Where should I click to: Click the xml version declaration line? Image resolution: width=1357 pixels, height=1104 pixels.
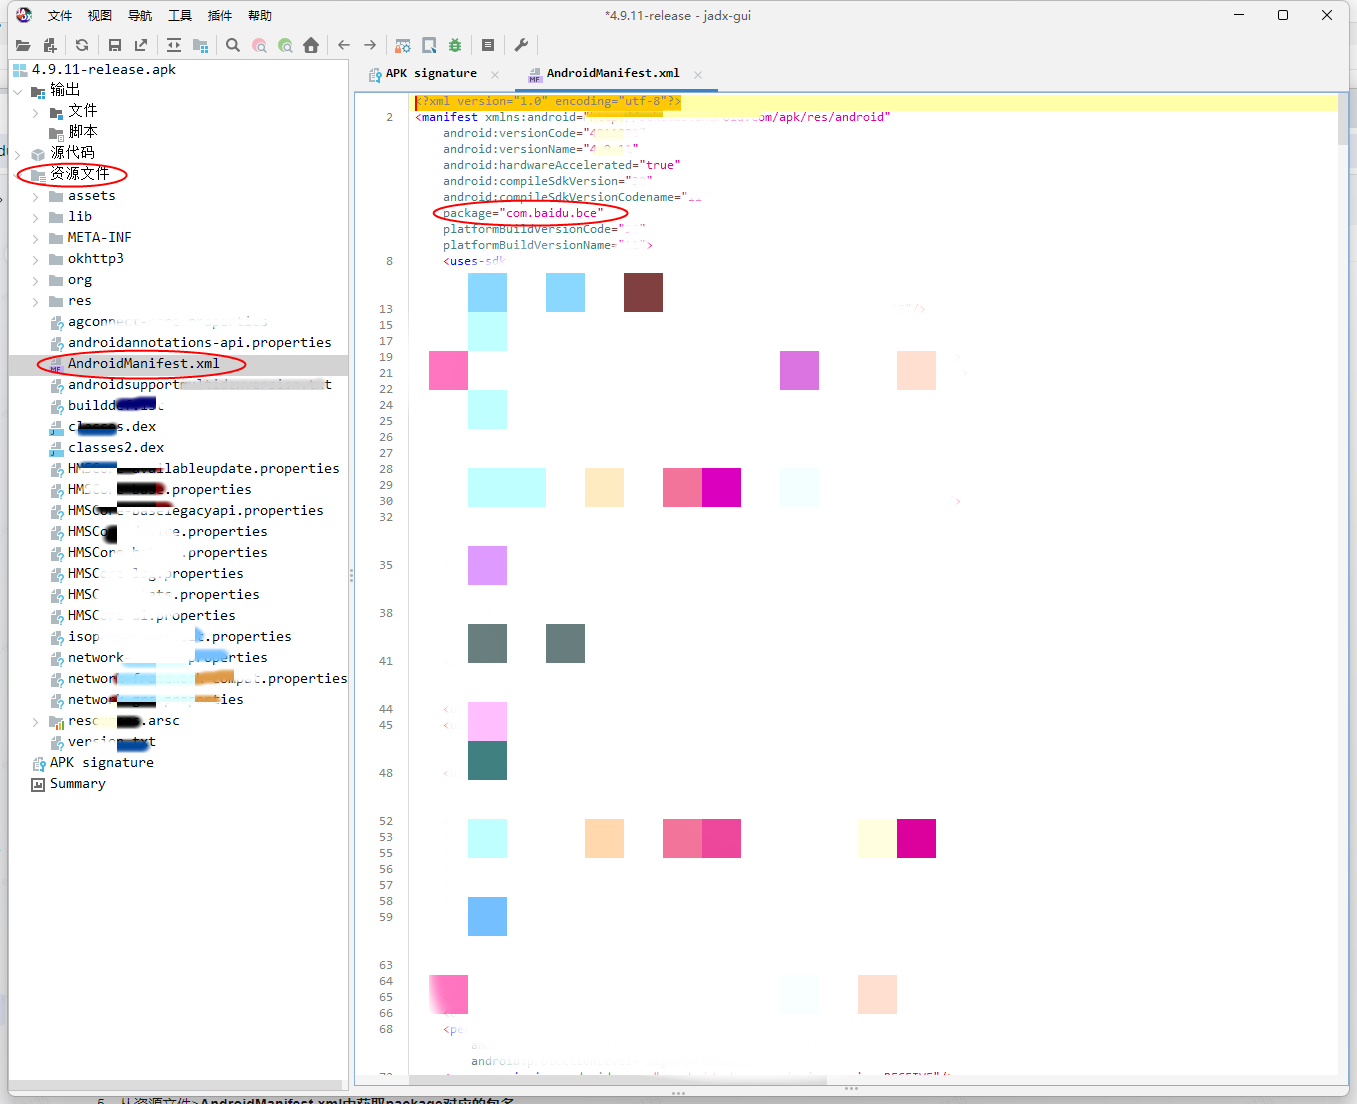coord(548,101)
